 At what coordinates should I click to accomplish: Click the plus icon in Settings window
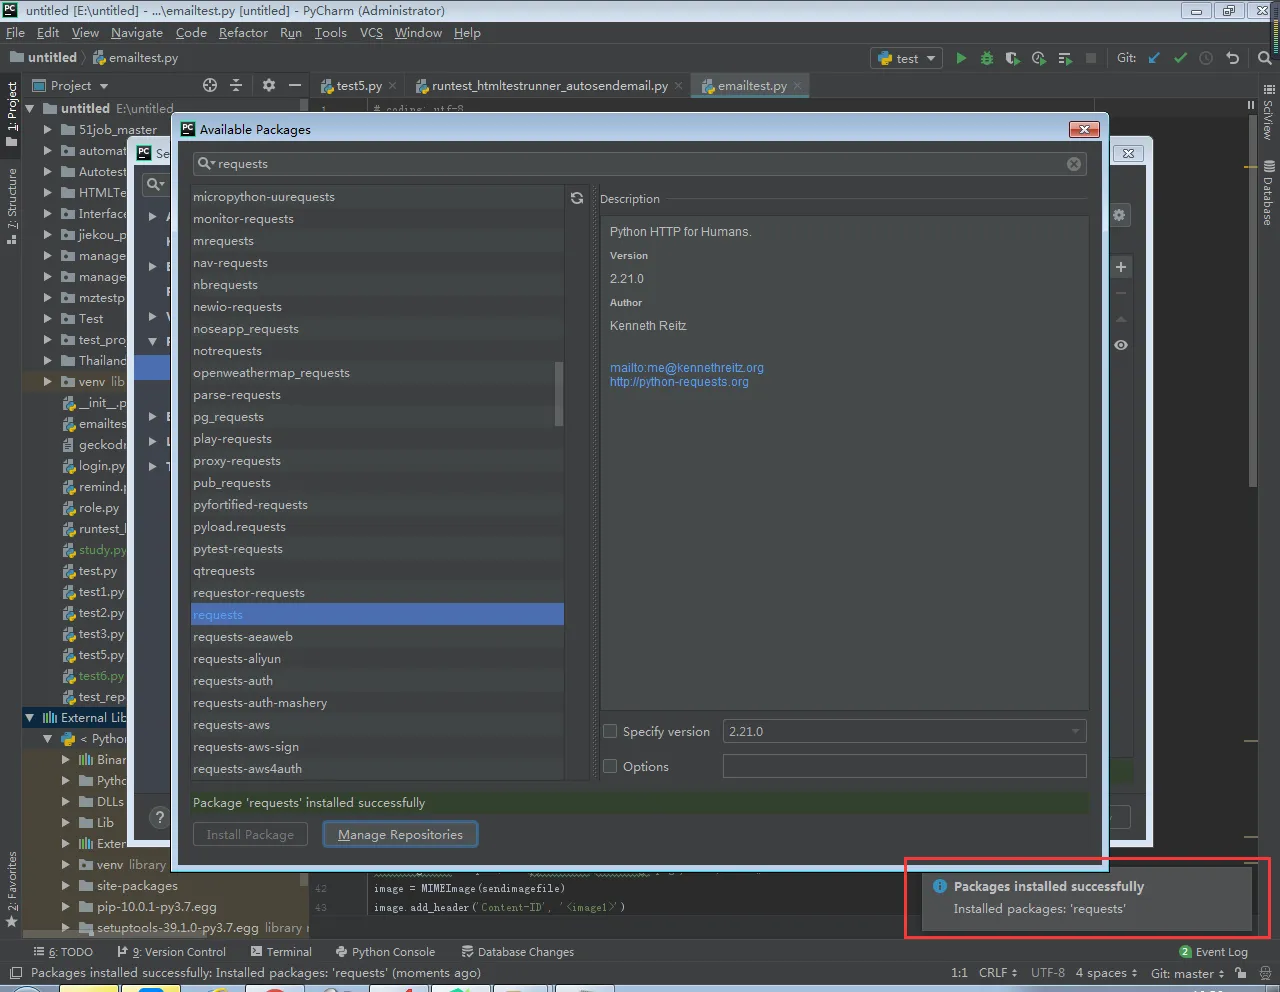click(x=1121, y=267)
